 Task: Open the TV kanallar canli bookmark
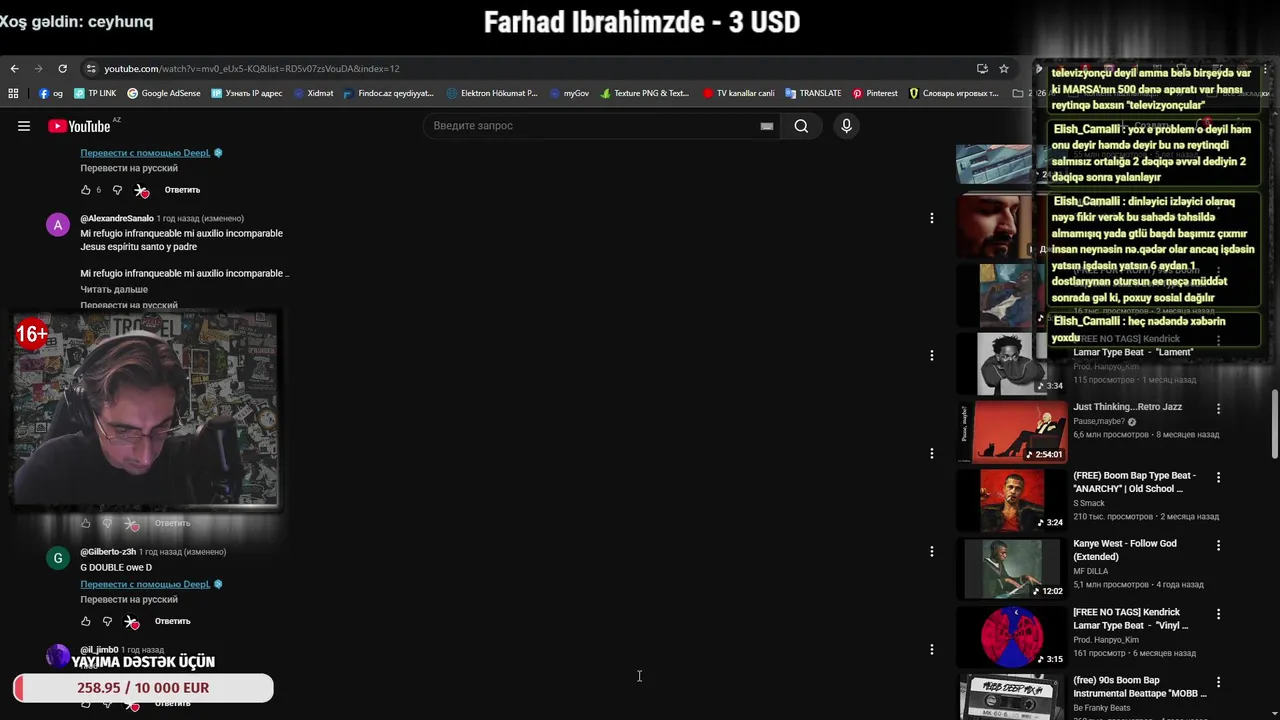(739, 93)
